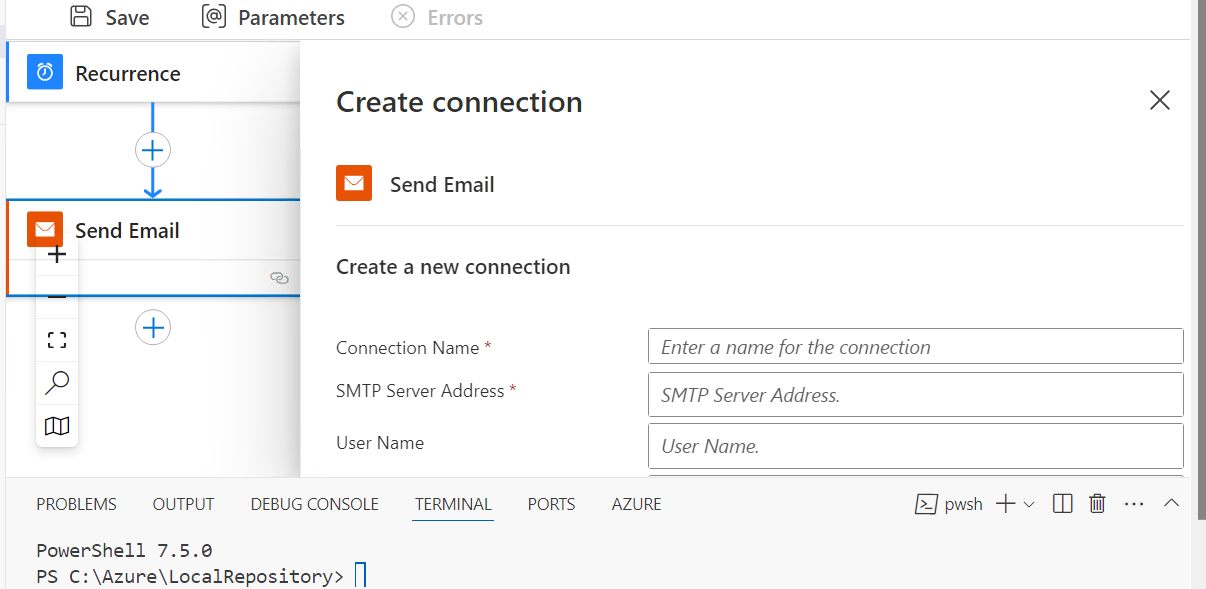Click the Connection Name input field
This screenshot has height=589, width=1206.
tap(915, 346)
